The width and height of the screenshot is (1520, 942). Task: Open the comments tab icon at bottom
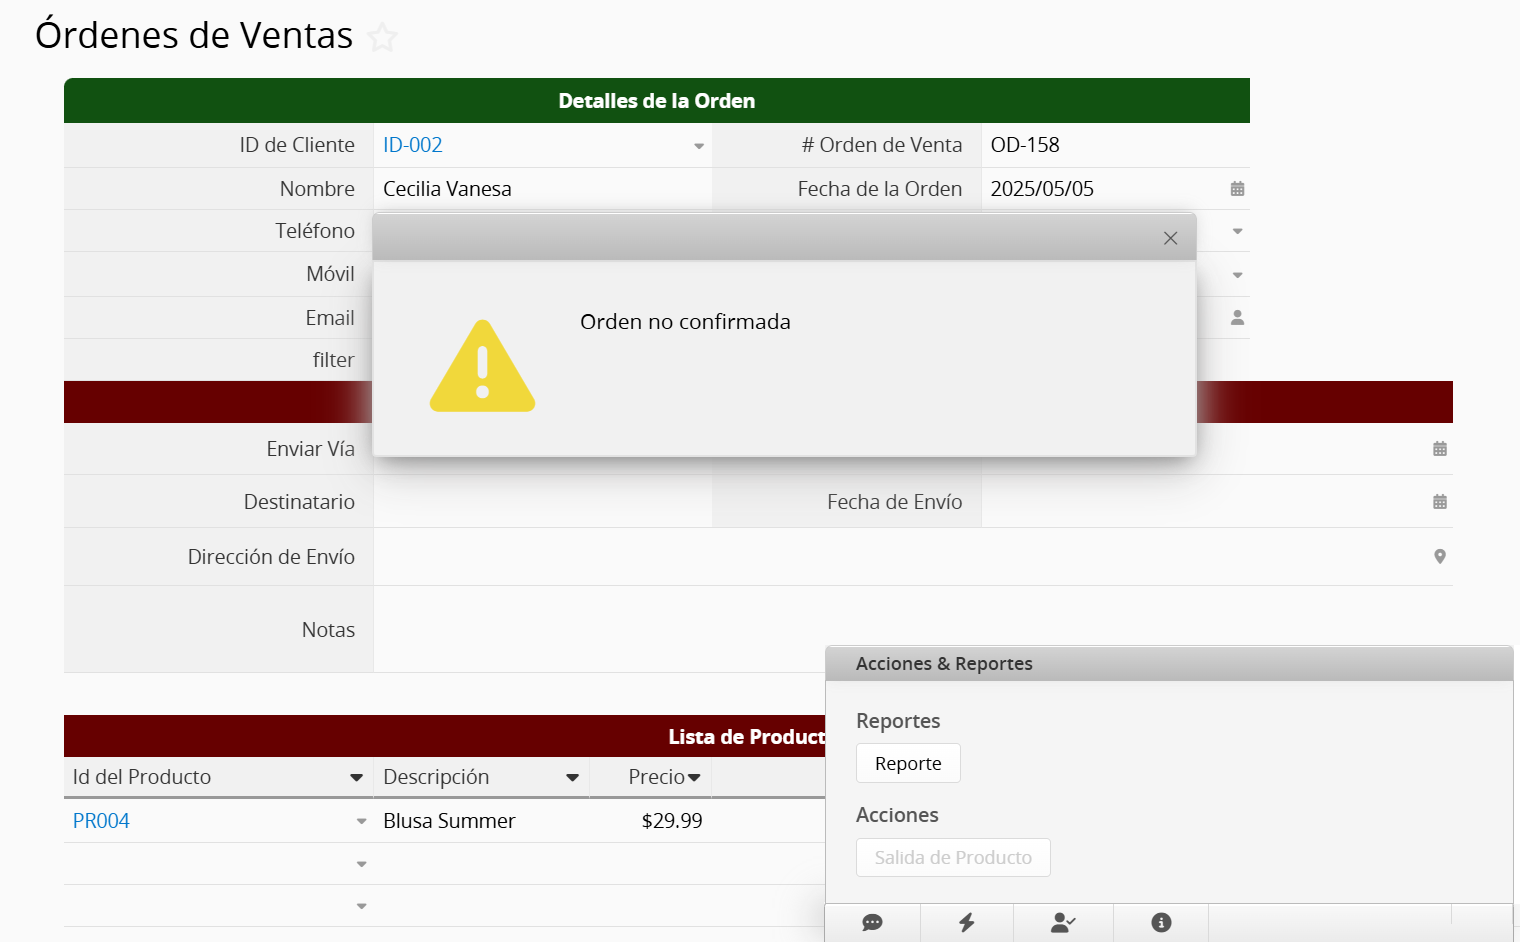pos(872,922)
